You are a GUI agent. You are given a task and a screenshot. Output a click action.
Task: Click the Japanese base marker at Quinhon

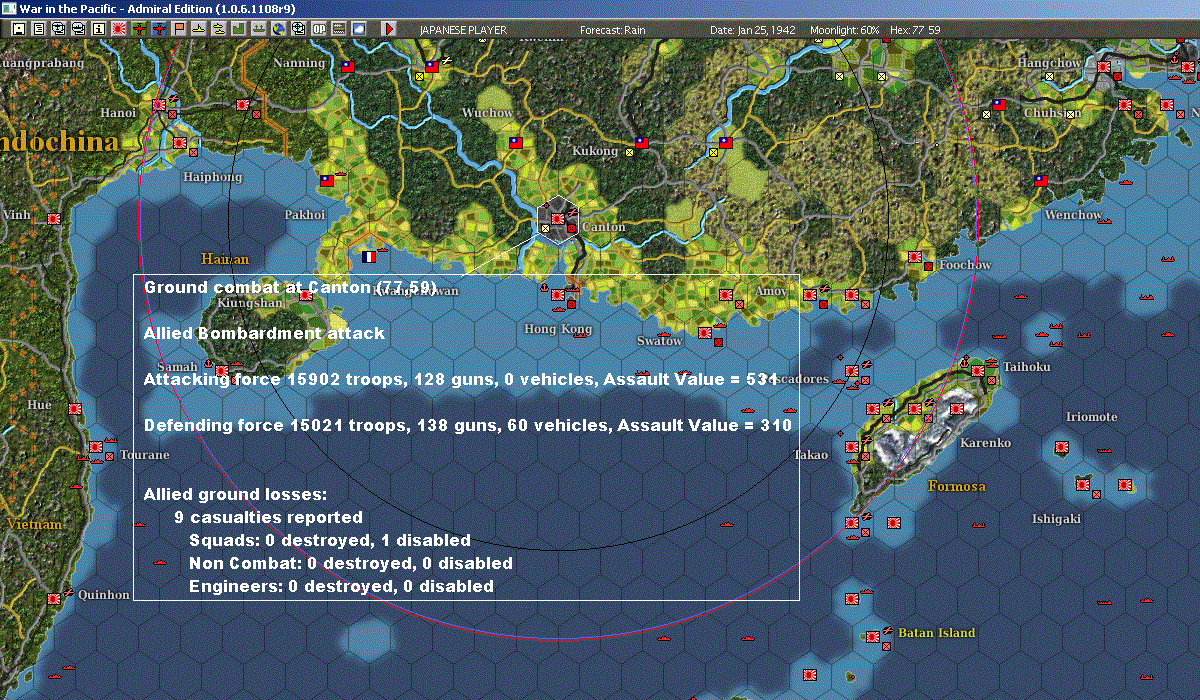pyautogui.click(x=55, y=598)
